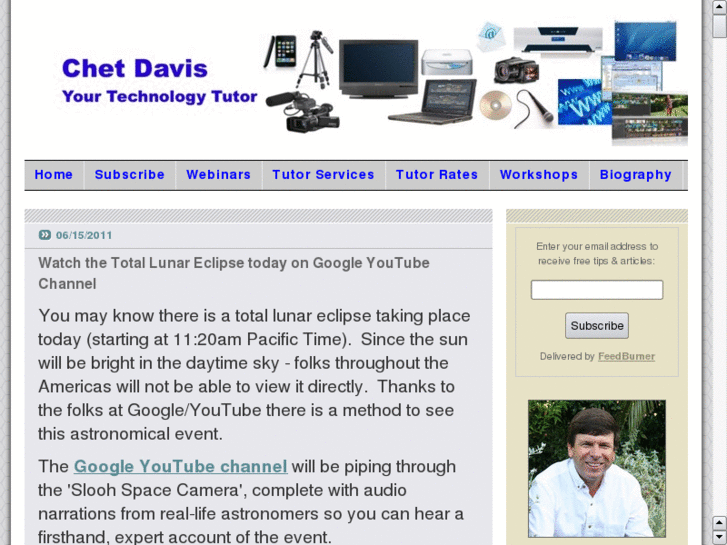View the Tutor Rates page
The image size is (727, 545).
click(437, 175)
